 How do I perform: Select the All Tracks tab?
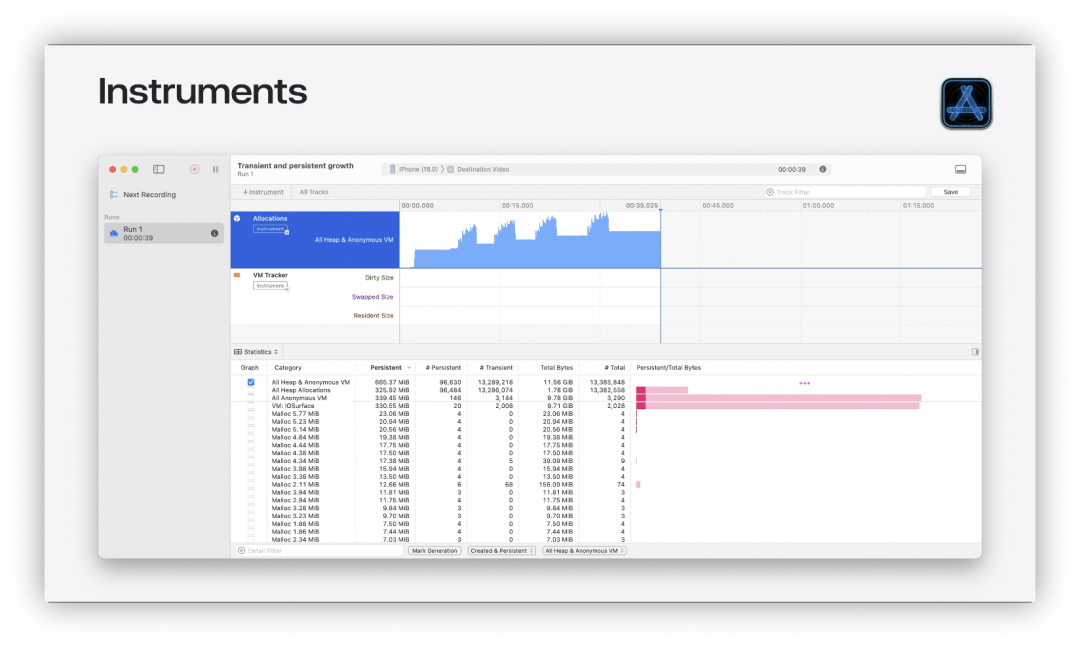point(314,192)
